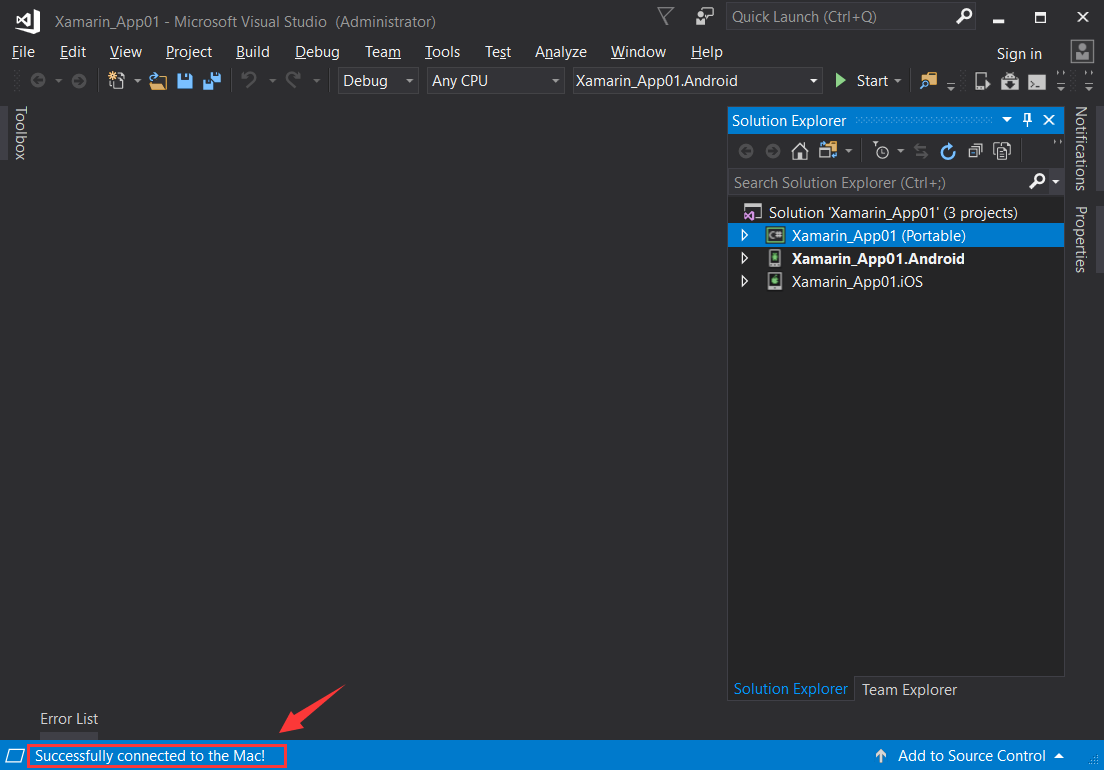Open the Start button dropdown arrow
Screen dimensions: 1104x770
coord(898,82)
